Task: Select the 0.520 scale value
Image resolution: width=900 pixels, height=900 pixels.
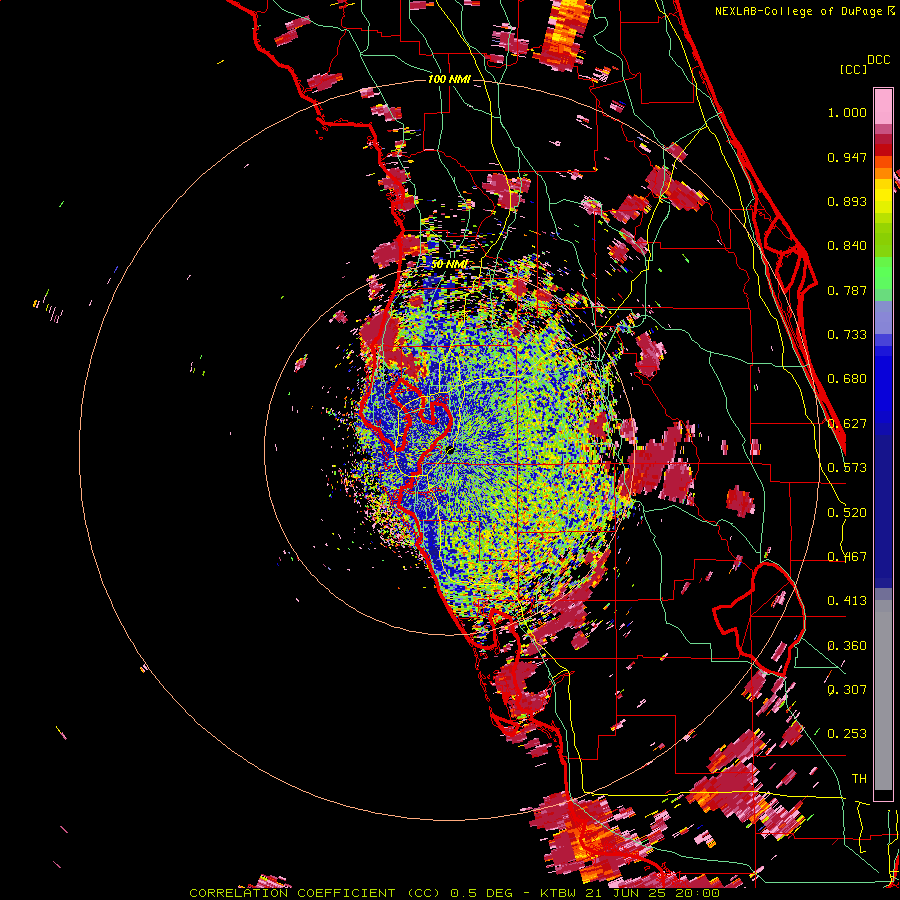Action: [847, 513]
